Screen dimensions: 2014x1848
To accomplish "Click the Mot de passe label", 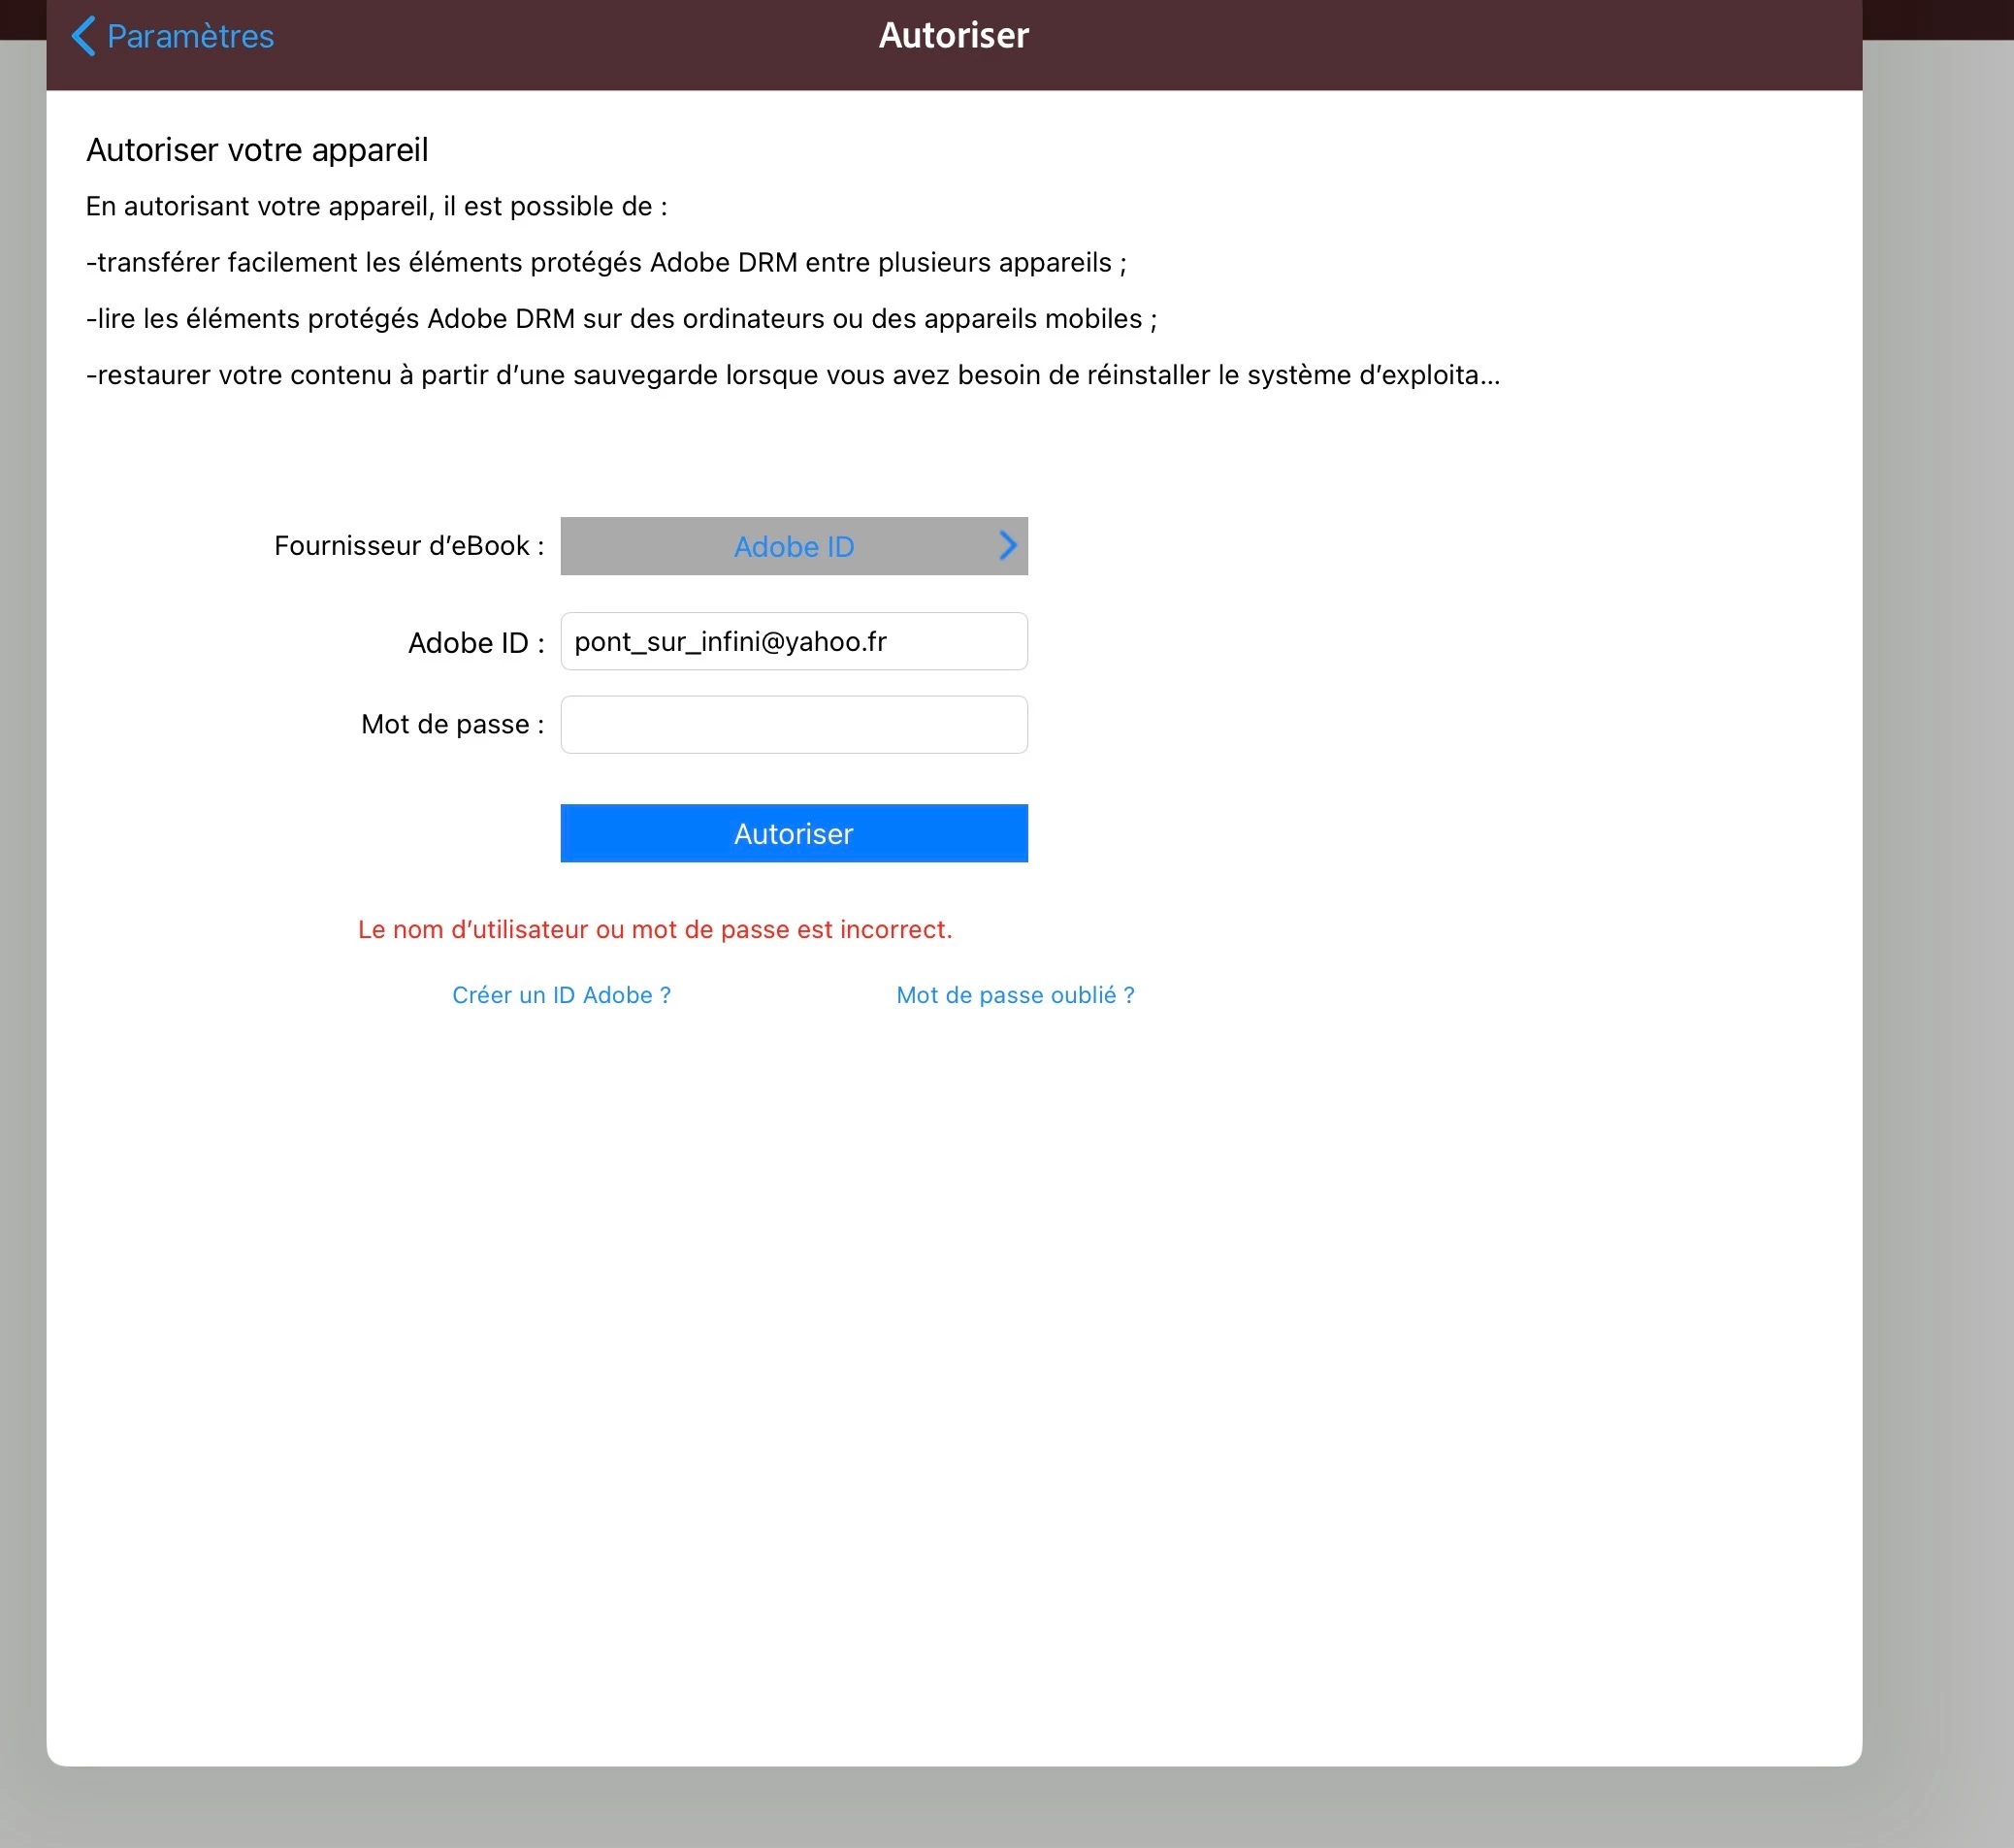I will [x=453, y=724].
